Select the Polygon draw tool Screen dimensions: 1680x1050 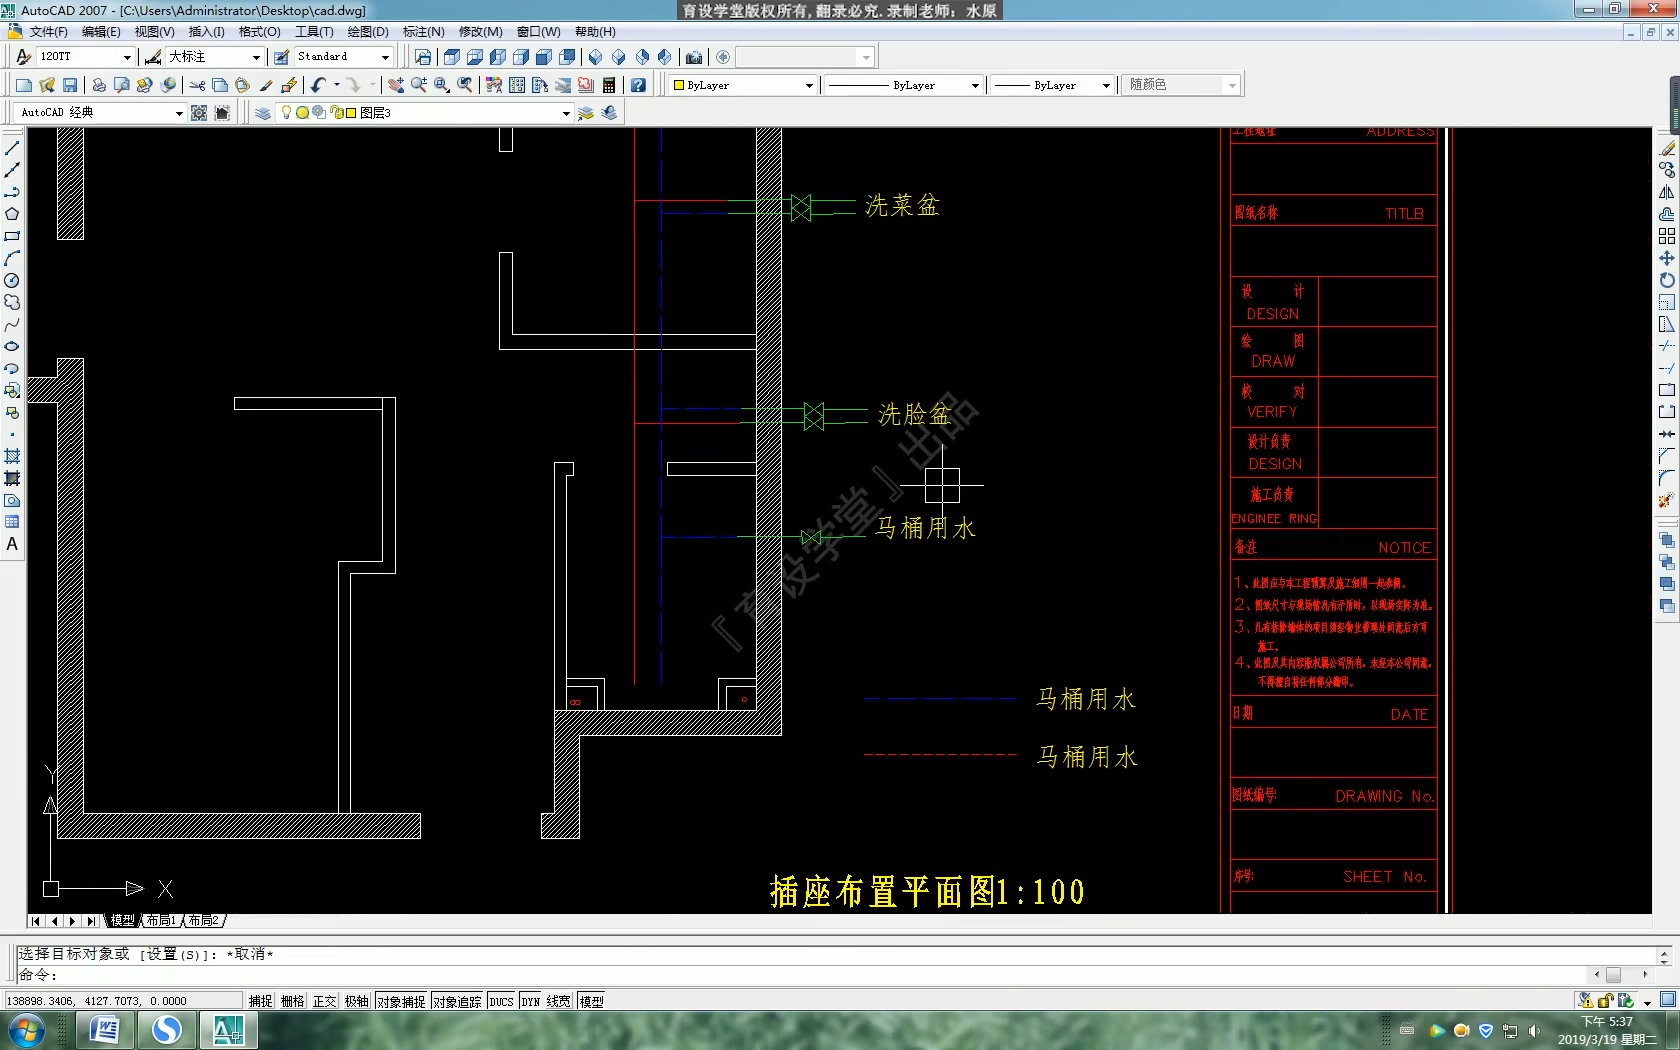click(12, 214)
